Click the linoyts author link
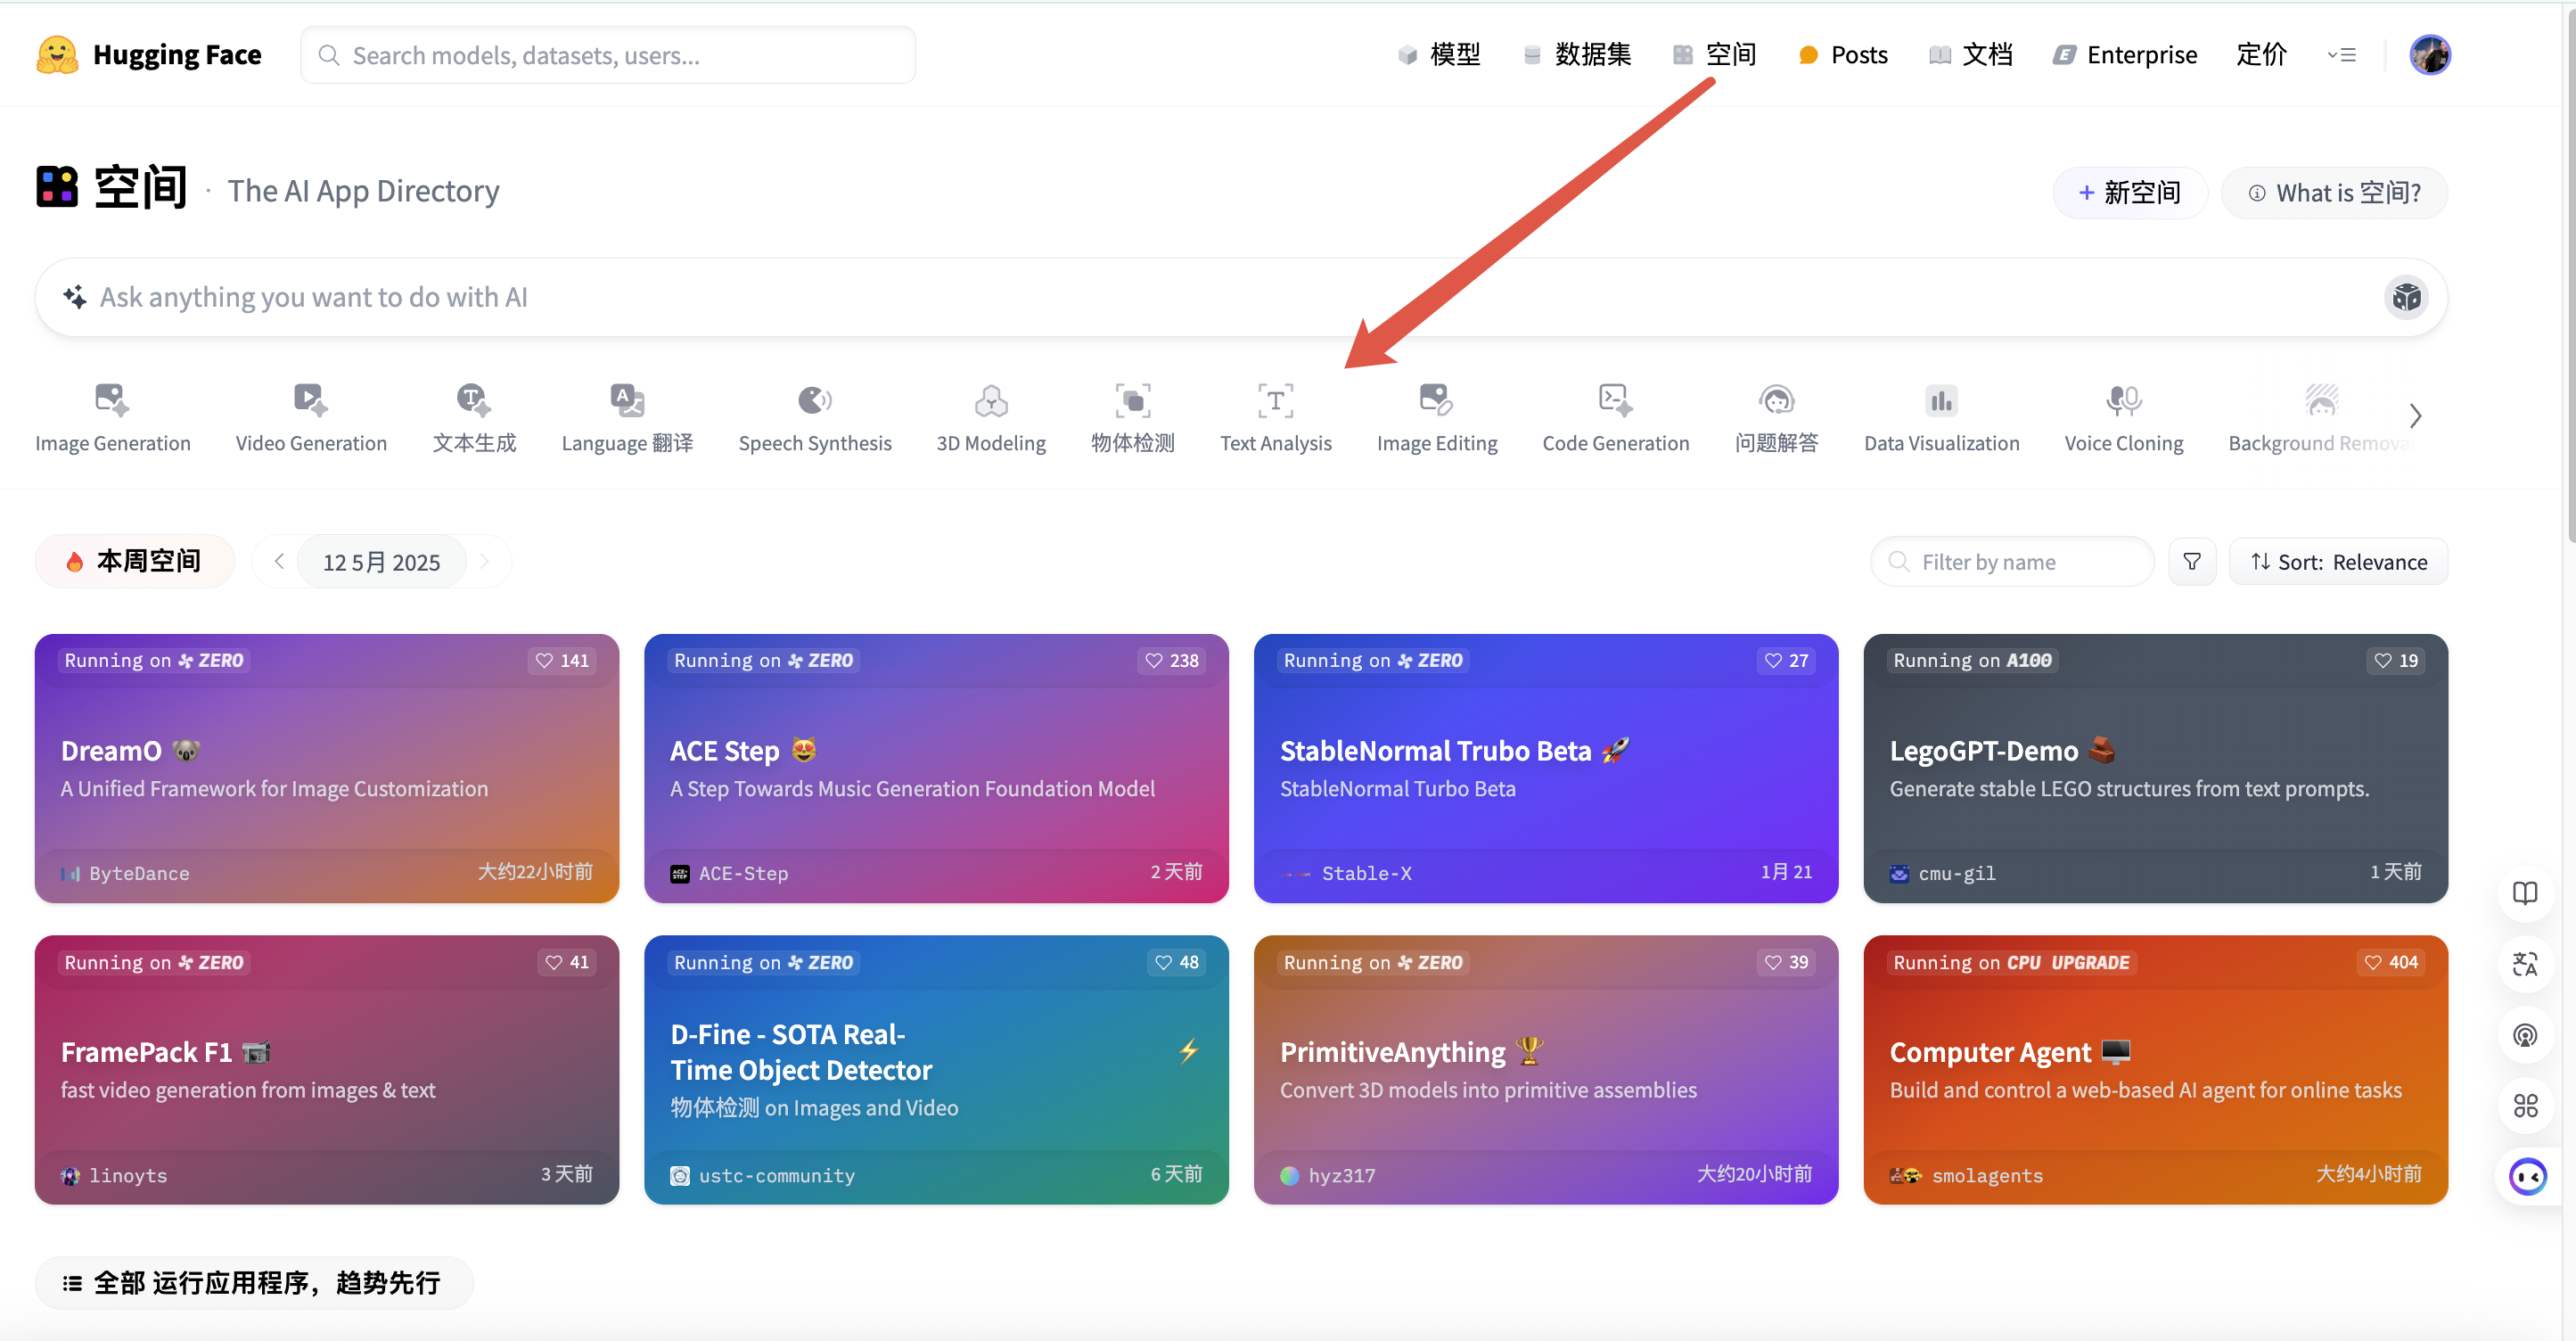The height and width of the screenshot is (1341, 2576). (114, 1175)
